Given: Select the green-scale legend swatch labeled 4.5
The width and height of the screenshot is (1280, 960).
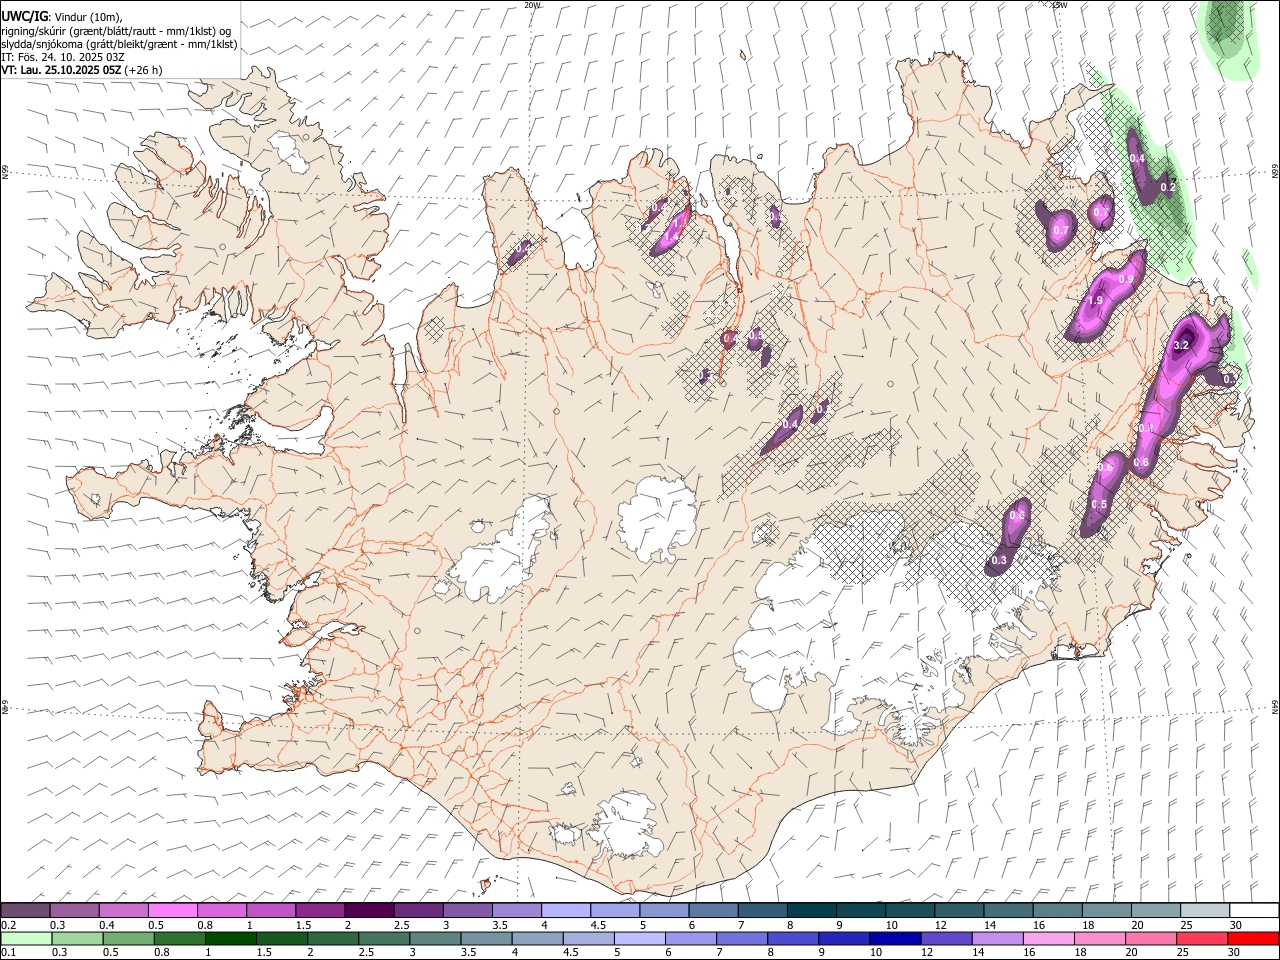Looking at the screenshot, I should [x=588, y=938].
